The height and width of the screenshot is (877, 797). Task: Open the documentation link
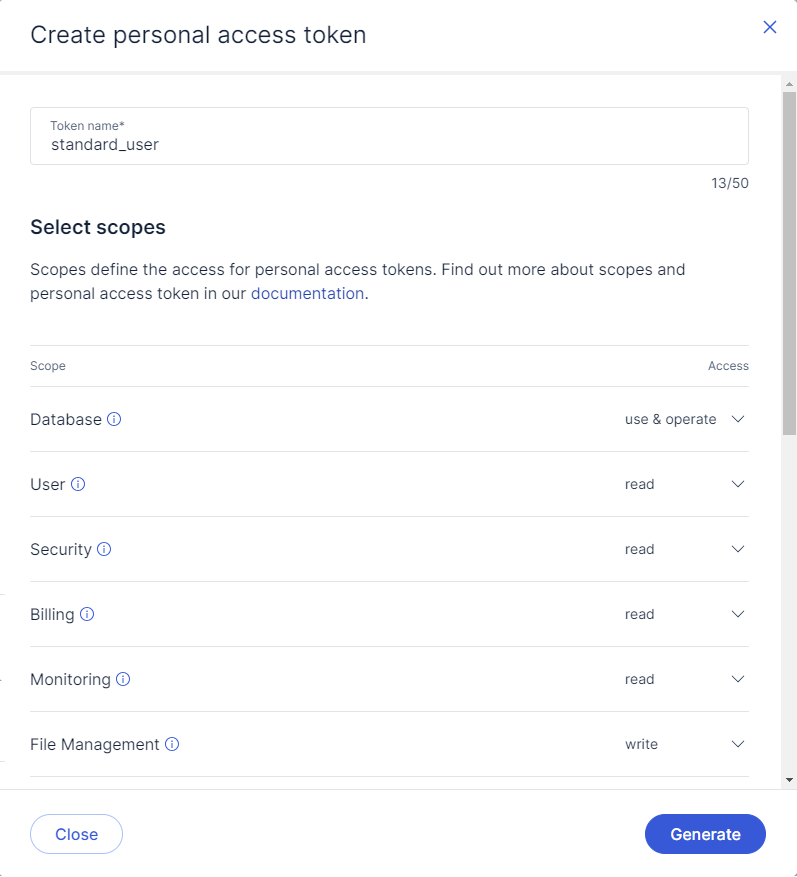(307, 293)
